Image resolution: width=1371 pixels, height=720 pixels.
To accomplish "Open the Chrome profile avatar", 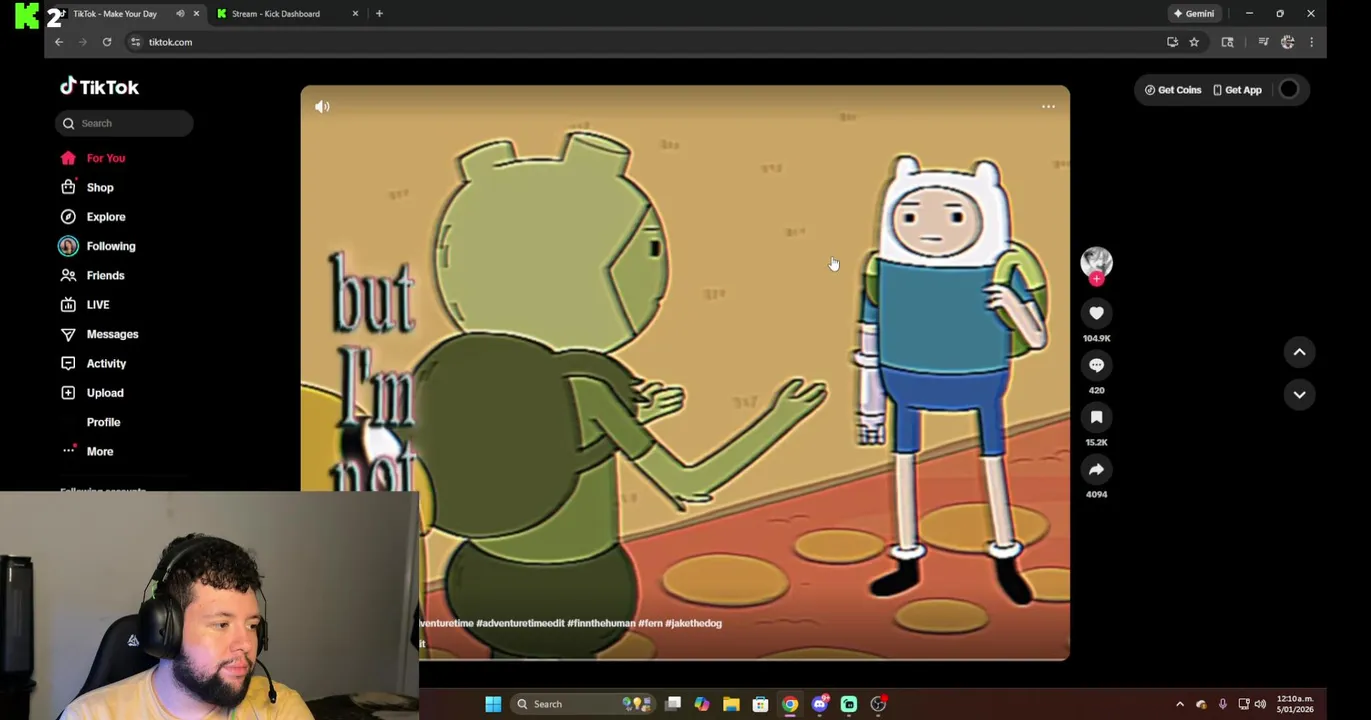I will [x=1287, y=42].
